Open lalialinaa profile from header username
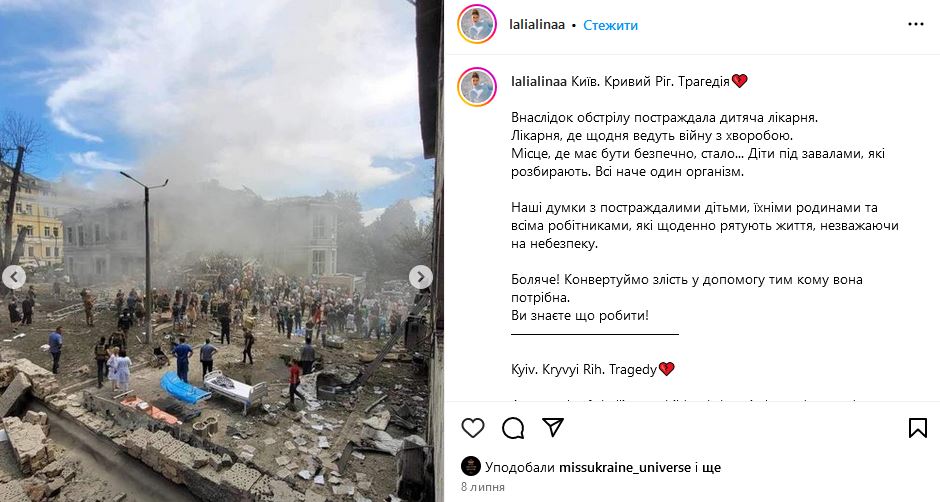Viewport: 940px width, 502px height. [537, 25]
